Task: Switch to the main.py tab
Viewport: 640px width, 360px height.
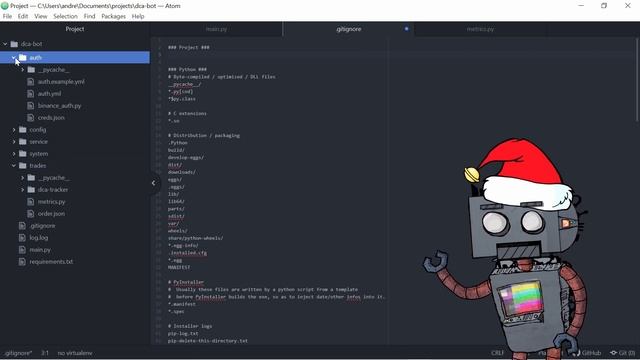Action: (x=216, y=29)
